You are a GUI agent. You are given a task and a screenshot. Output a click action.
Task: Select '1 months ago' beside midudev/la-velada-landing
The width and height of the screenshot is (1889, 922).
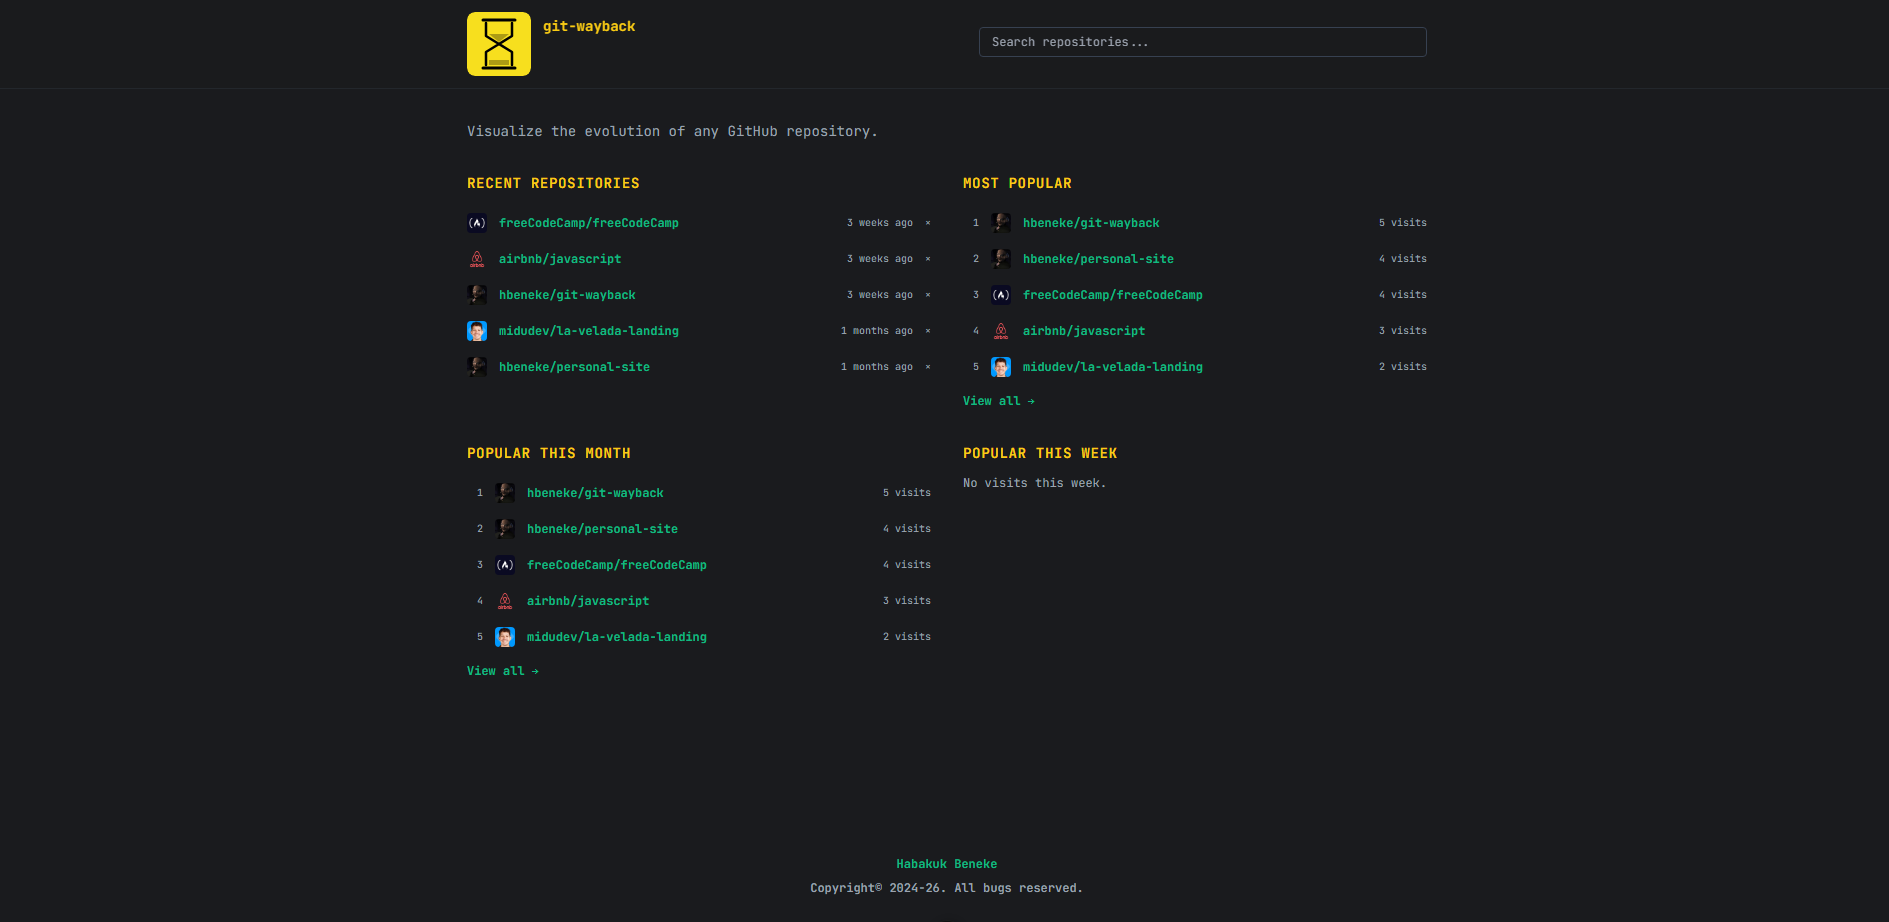(877, 331)
